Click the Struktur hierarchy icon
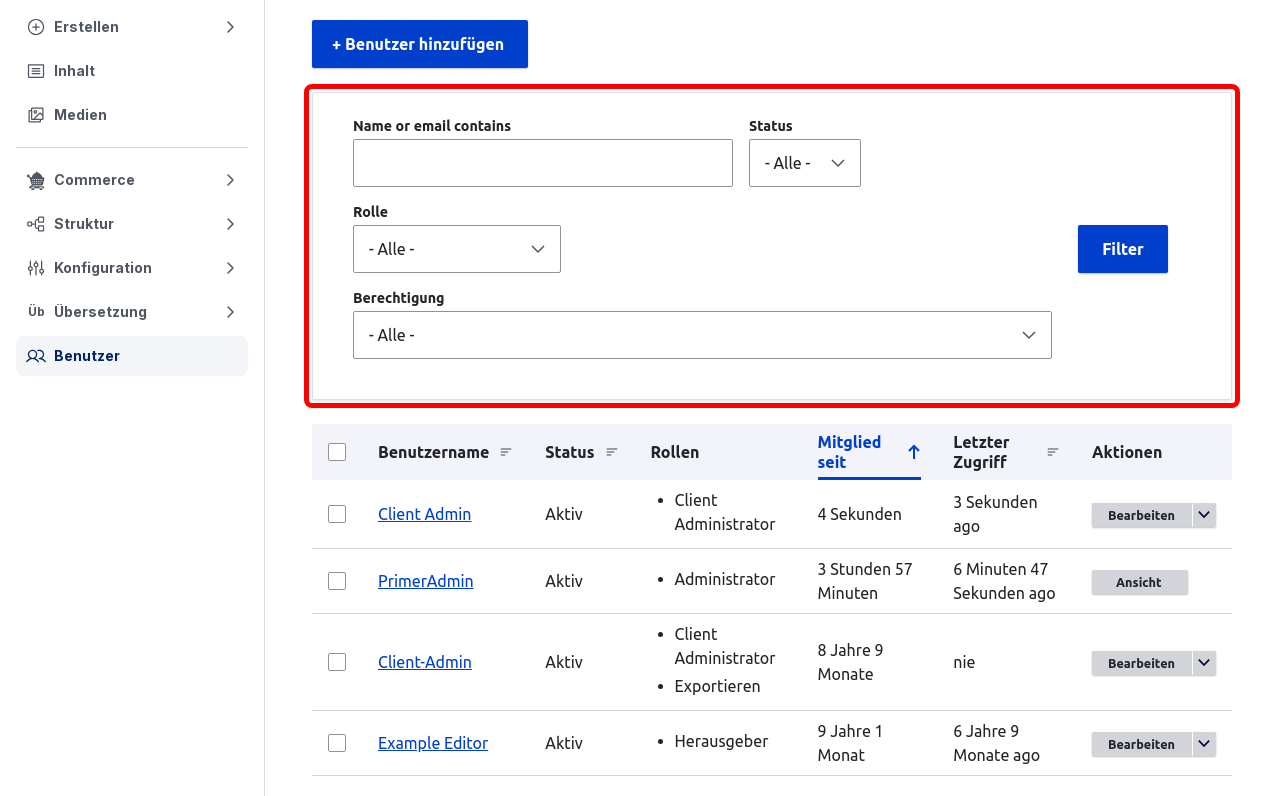Image resolution: width=1280 pixels, height=796 pixels. pos(36,224)
